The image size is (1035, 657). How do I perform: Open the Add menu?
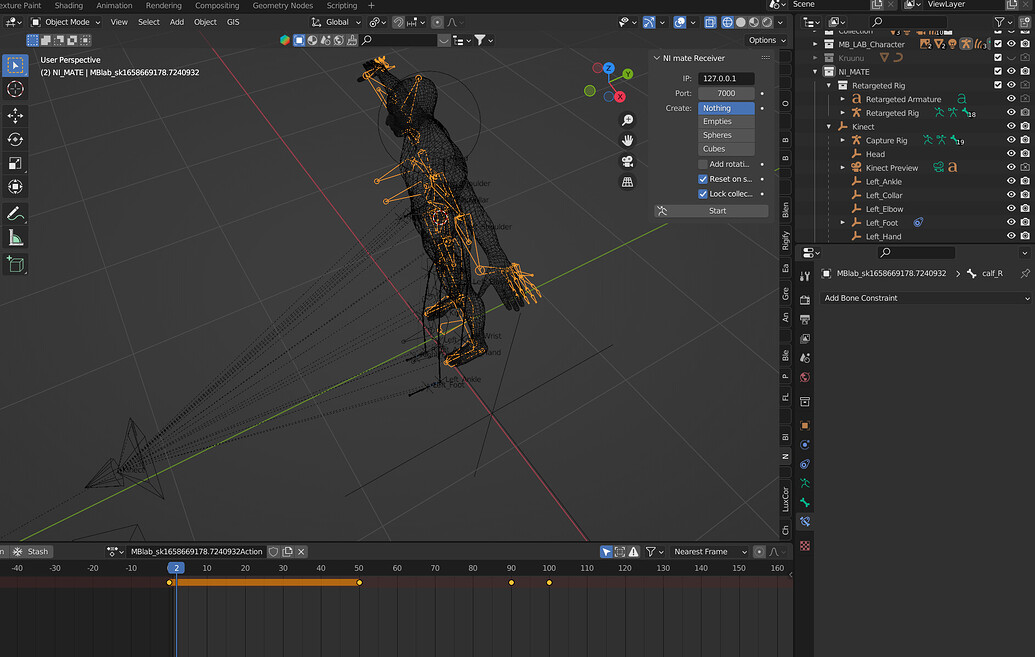pos(177,22)
